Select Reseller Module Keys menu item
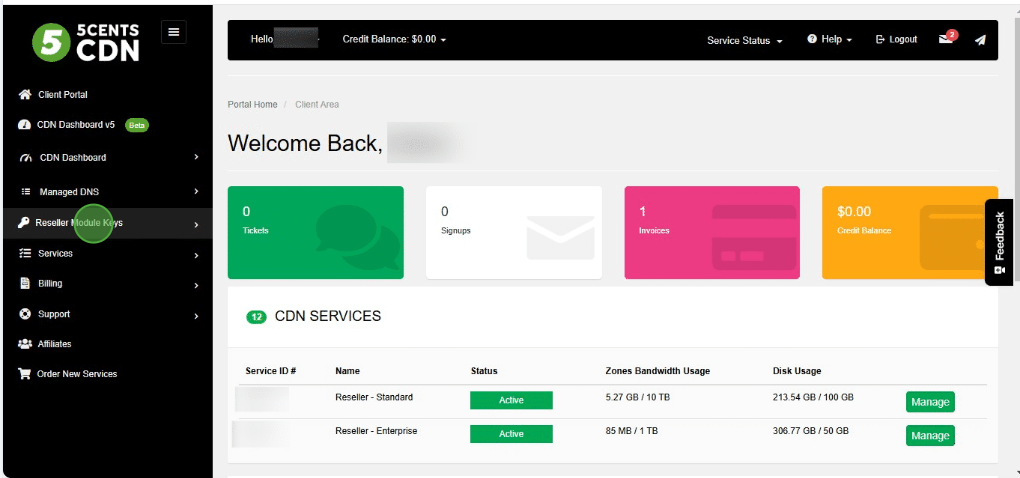The height and width of the screenshot is (478, 1020). (x=79, y=223)
